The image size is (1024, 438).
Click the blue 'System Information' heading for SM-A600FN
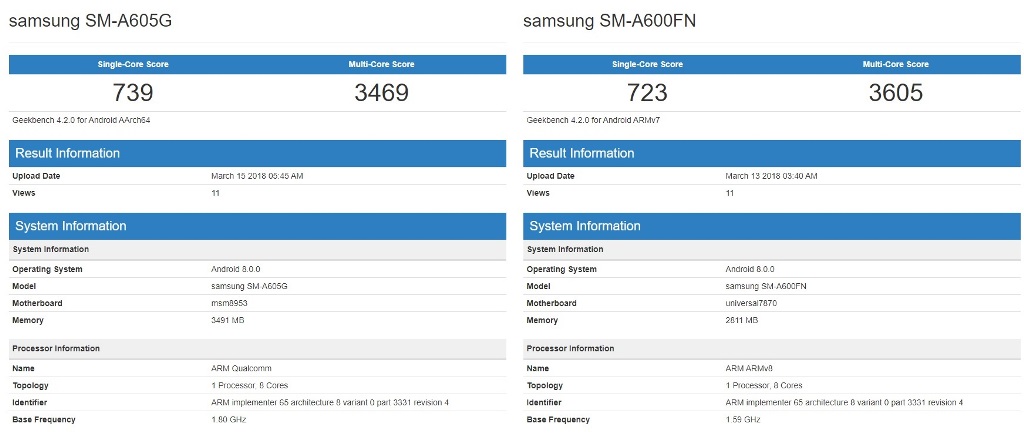585,227
